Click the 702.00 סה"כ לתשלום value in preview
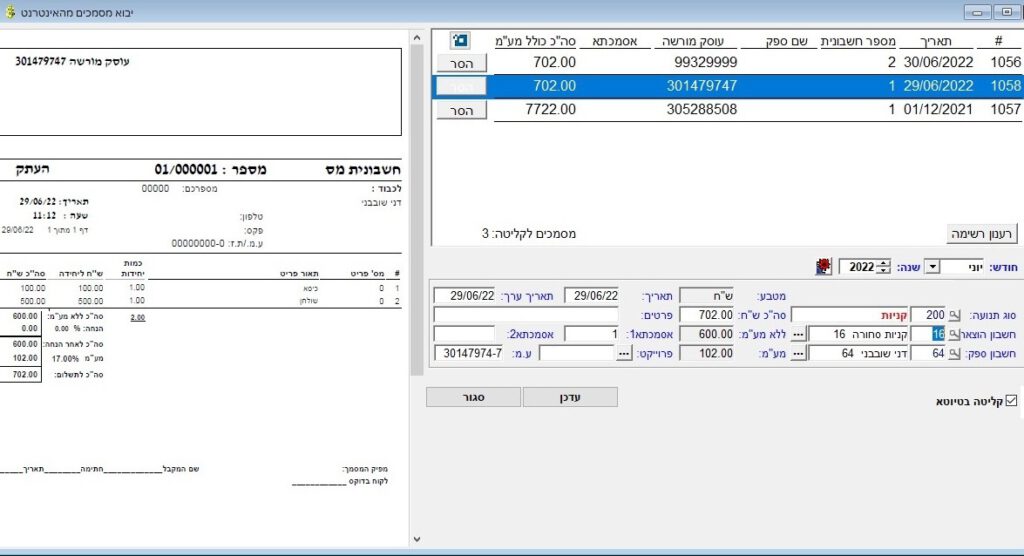Image resolution: width=1024 pixels, height=556 pixels. pos(25,375)
